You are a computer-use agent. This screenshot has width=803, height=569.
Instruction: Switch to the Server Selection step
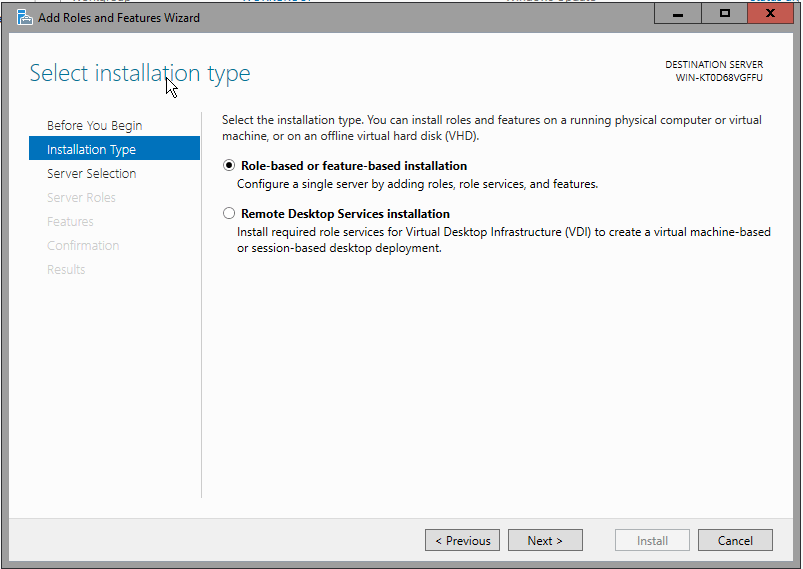(91, 173)
